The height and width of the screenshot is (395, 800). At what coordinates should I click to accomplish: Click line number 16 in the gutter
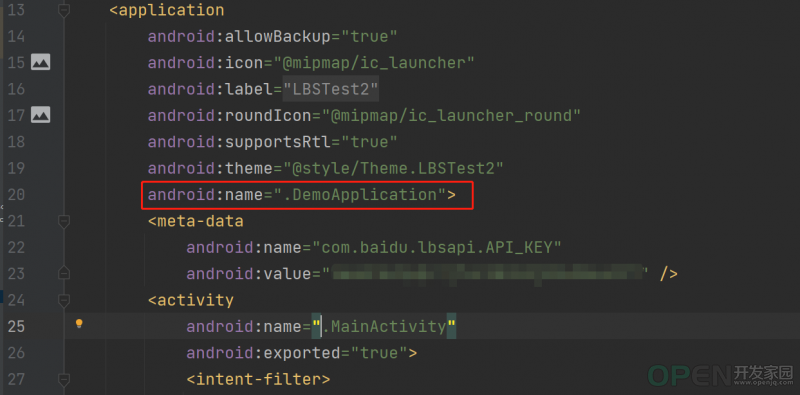pos(17,89)
